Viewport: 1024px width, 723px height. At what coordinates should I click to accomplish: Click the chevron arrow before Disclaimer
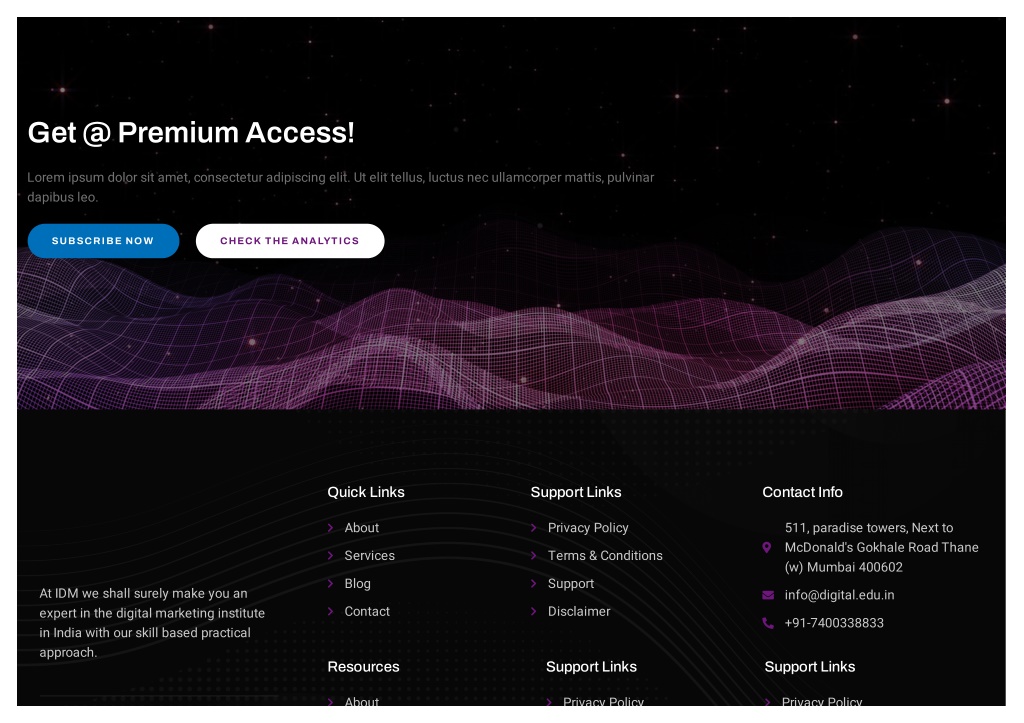[x=534, y=612]
